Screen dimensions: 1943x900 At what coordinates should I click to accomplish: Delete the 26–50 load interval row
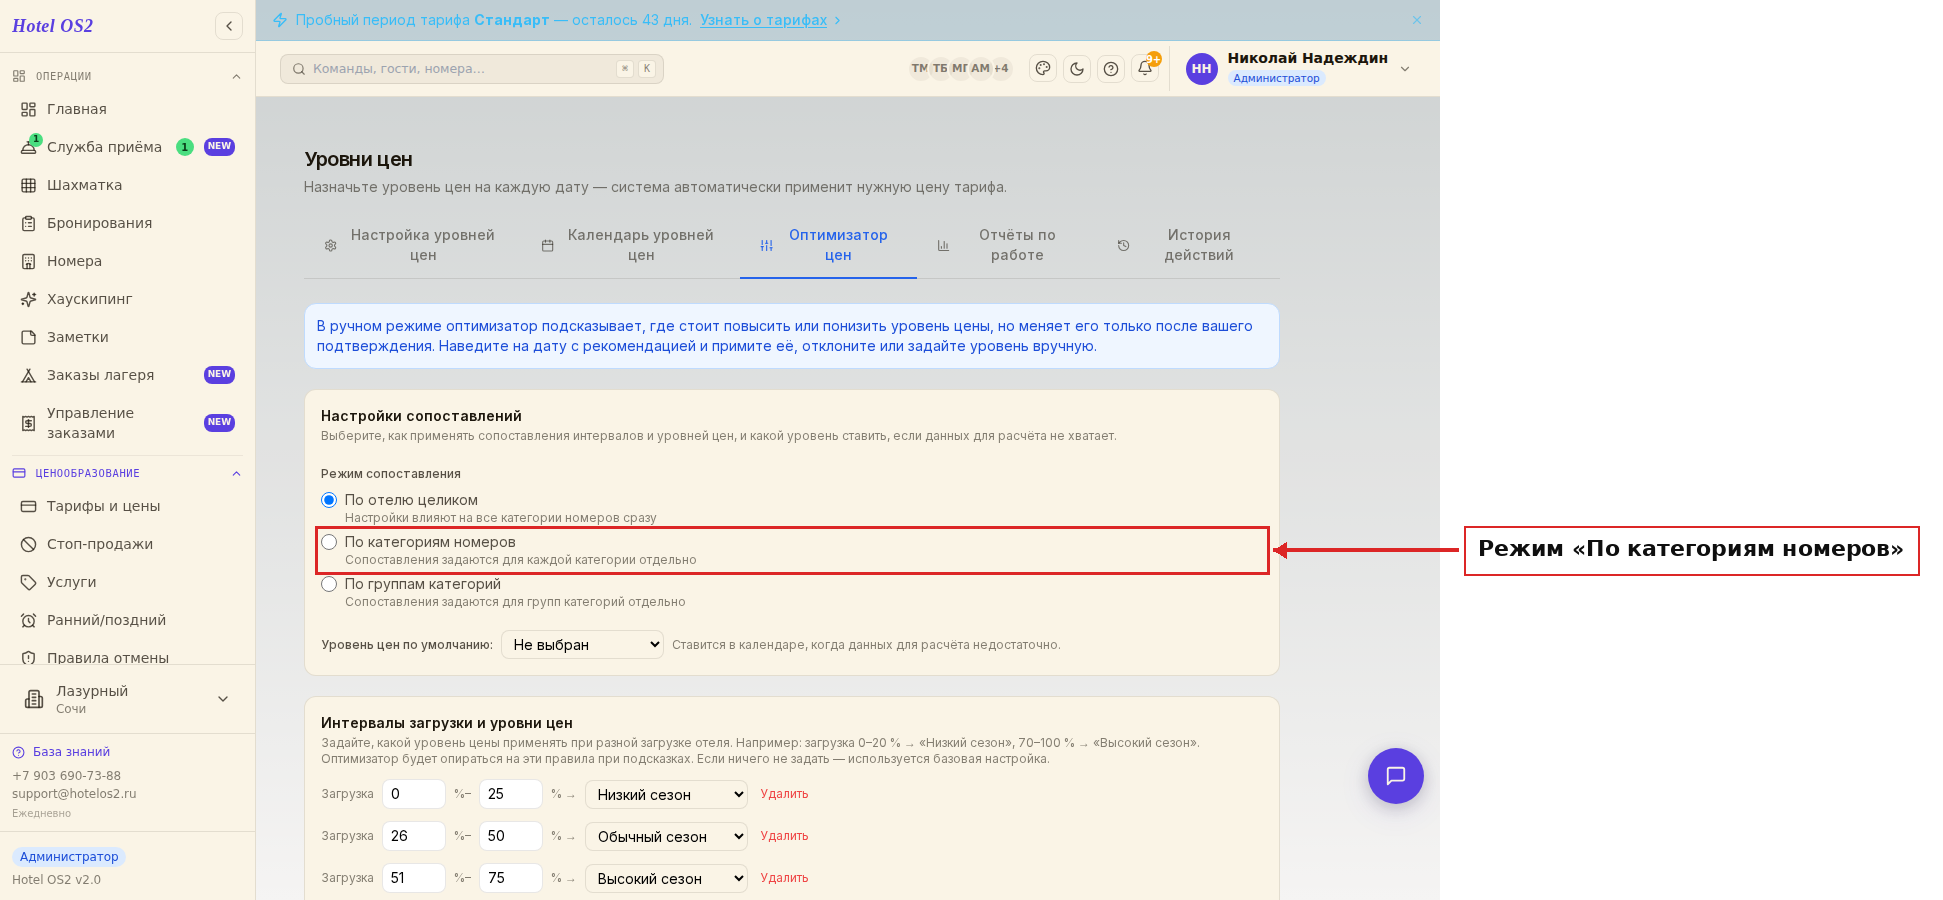tap(784, 836)
